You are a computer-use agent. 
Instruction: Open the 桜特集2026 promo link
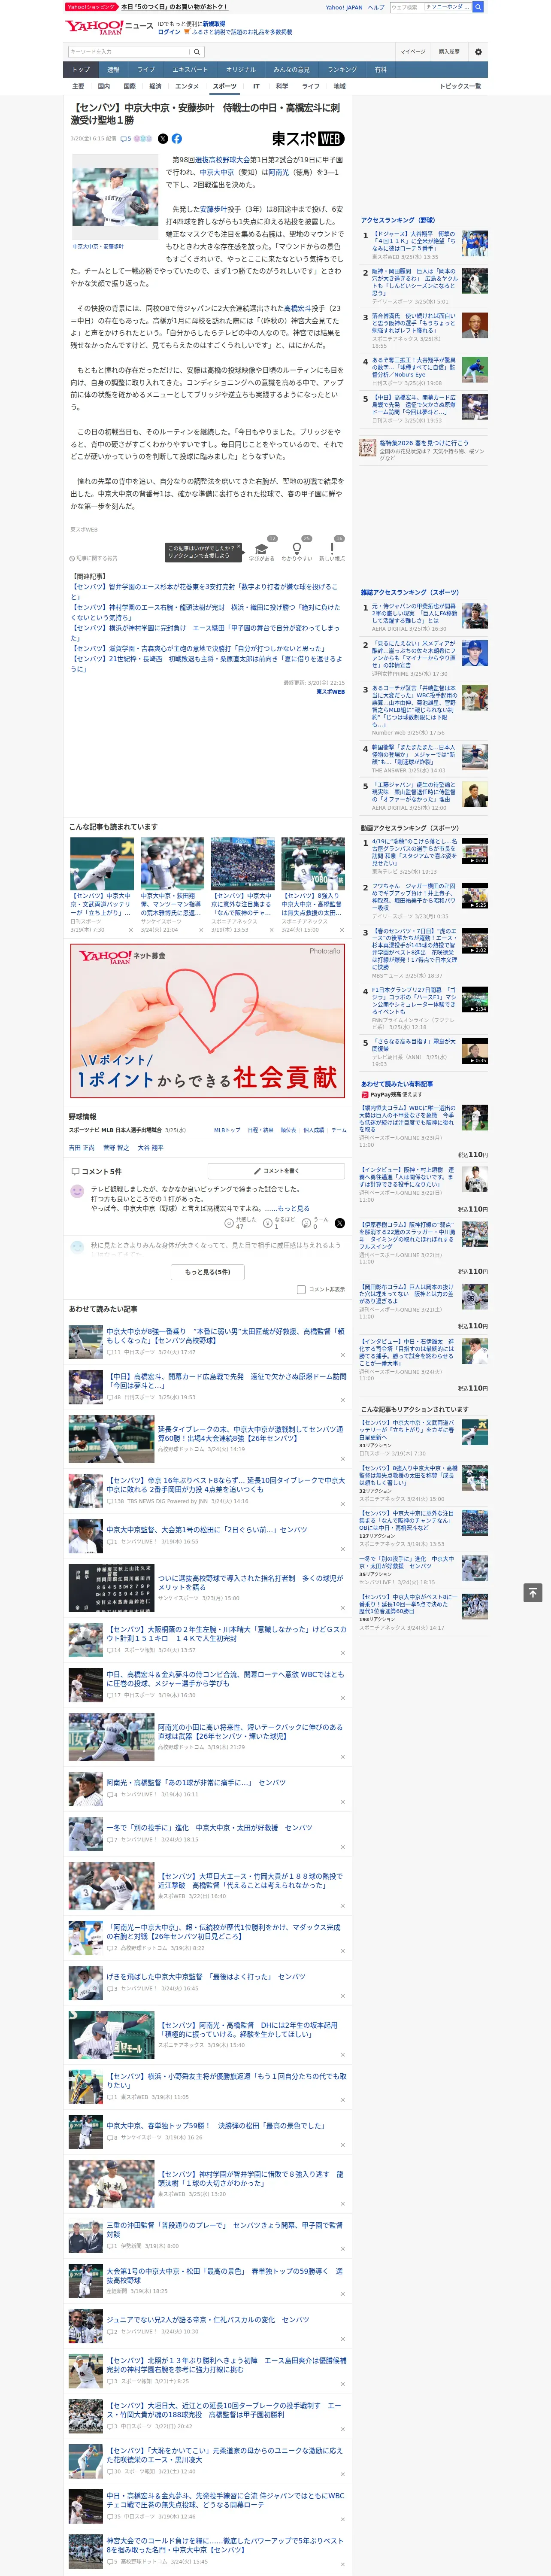tap(424, 442)
